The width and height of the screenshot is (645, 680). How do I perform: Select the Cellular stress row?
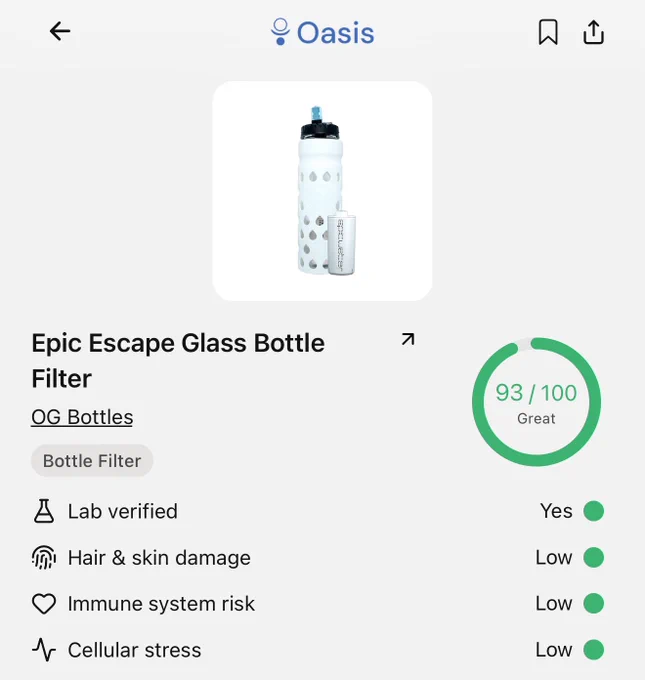pyautogui.click(x=318, y=650)
